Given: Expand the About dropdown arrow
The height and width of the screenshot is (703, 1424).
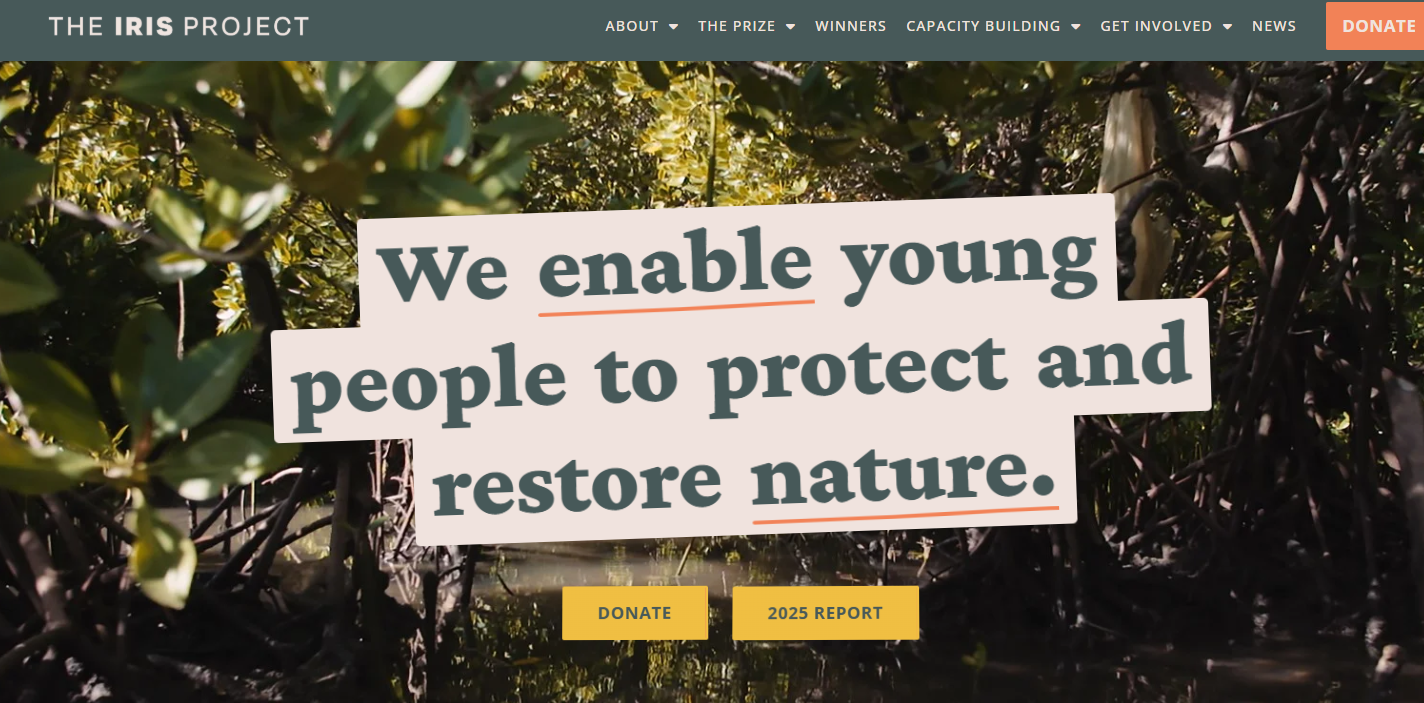Looking at the screenshot, I should tap(673, 27).
